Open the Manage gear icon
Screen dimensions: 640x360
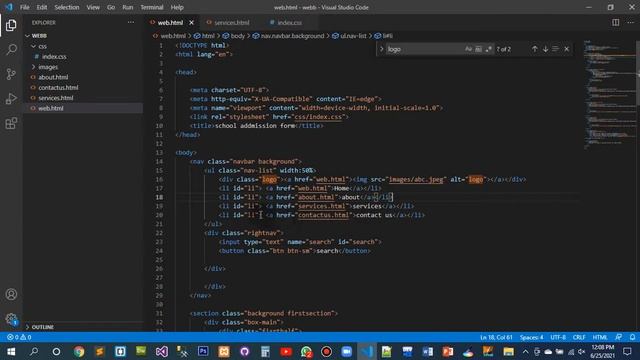(x=11, y=319)
